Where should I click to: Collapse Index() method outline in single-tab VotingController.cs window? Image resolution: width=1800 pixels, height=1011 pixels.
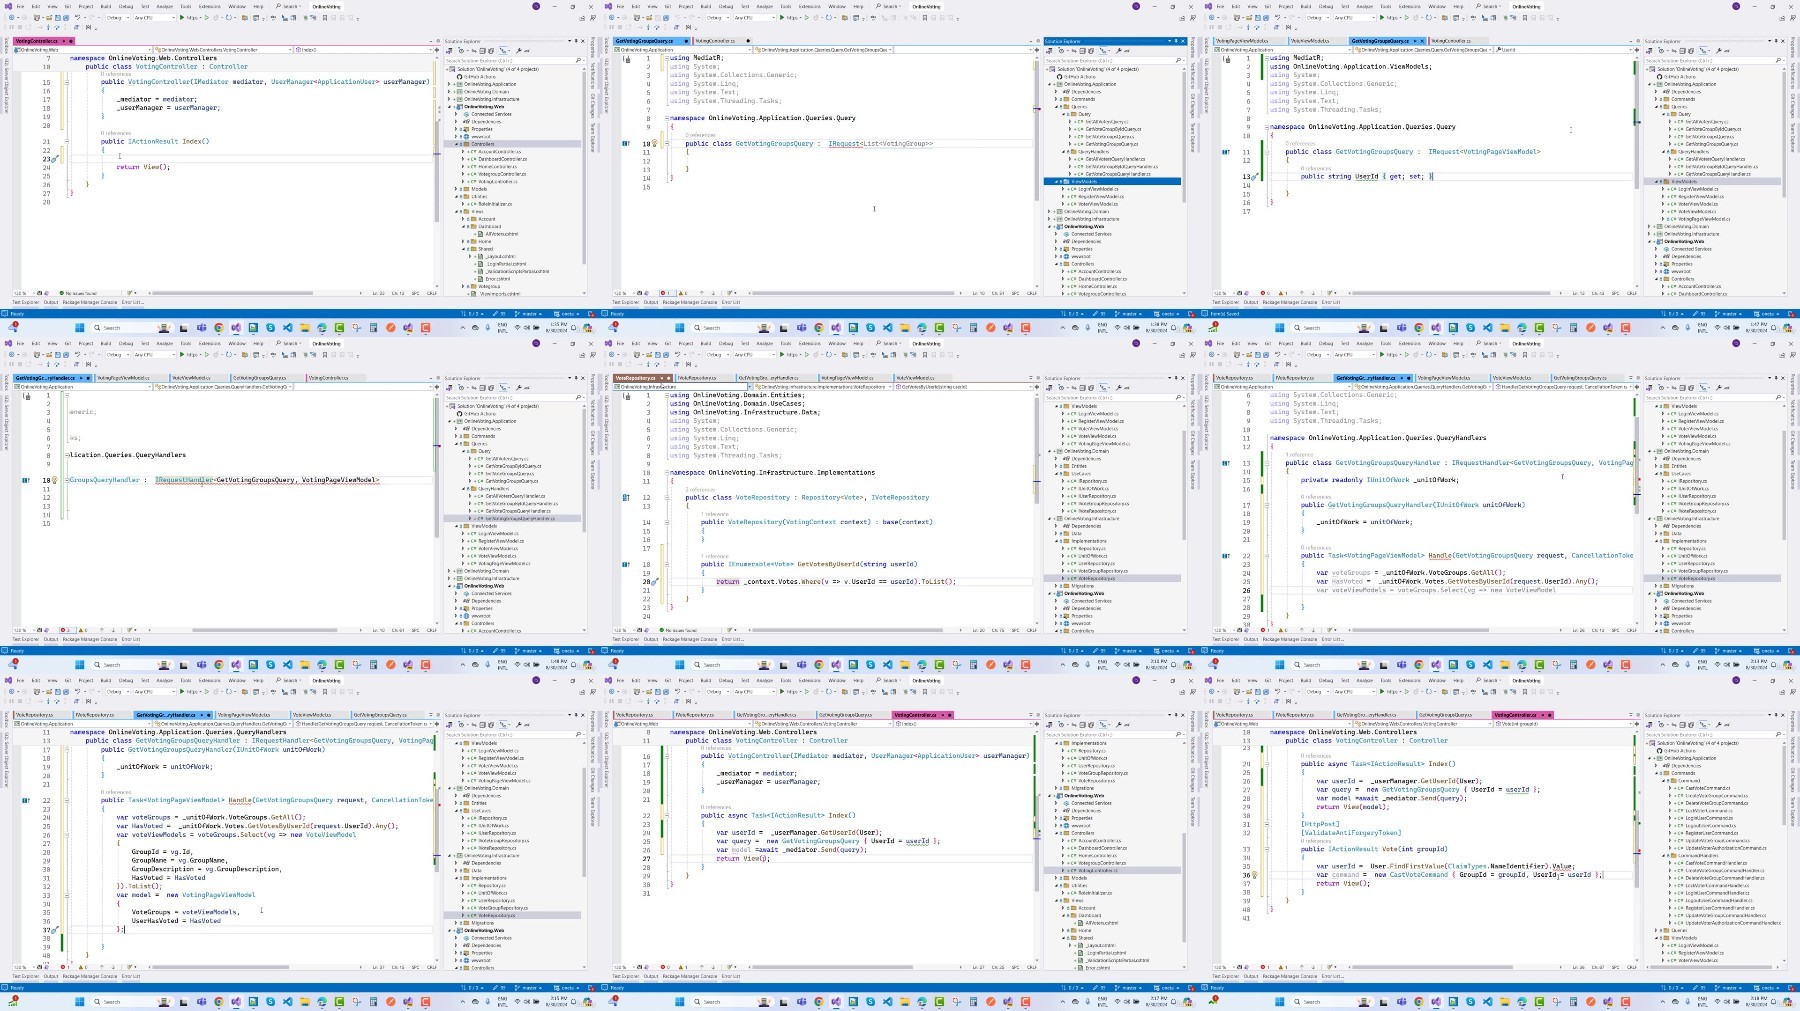pos(67,141)
